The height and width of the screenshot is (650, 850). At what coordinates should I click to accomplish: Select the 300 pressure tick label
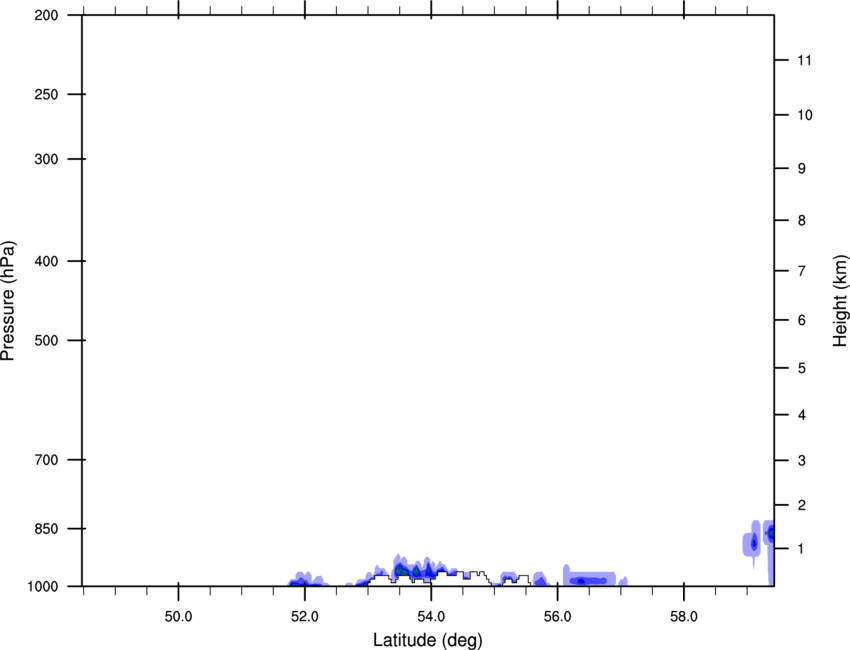pyautogui.click(x=46, y=159)
